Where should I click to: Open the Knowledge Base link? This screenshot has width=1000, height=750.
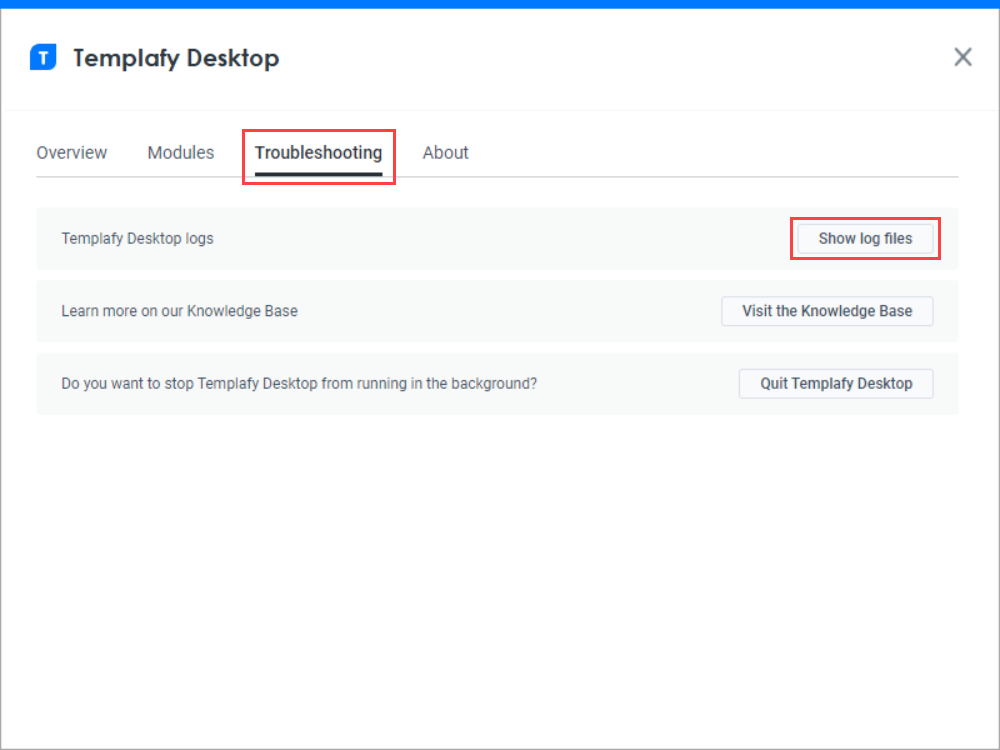pos(827,311)
